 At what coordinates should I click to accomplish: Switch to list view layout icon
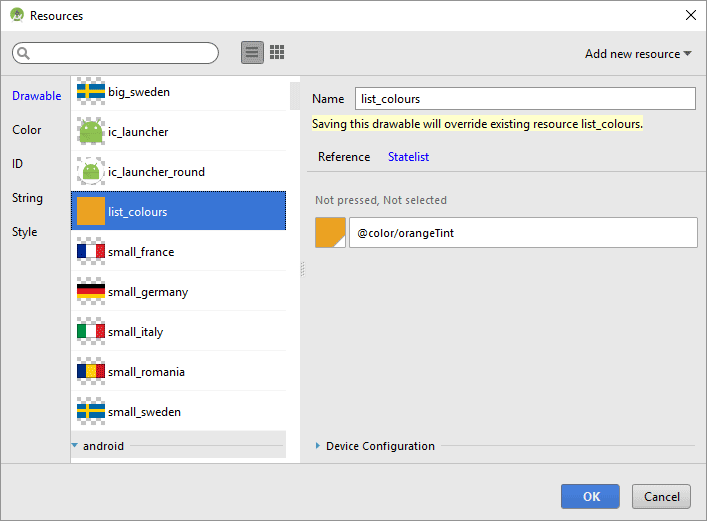[252, 53]
